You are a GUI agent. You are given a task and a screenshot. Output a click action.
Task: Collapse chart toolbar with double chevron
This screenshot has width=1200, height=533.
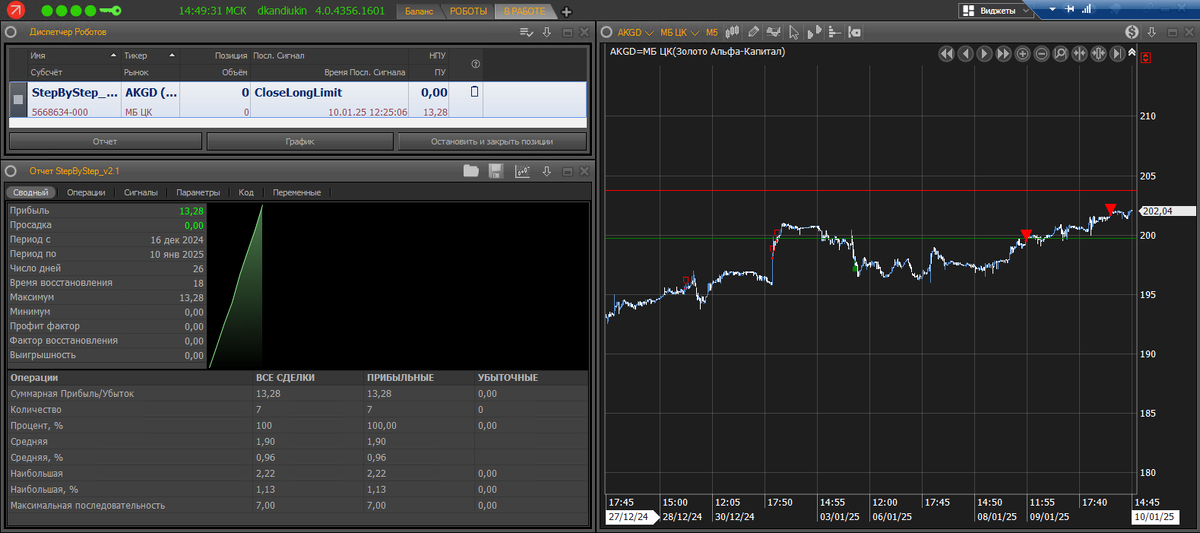[1132, 52]
